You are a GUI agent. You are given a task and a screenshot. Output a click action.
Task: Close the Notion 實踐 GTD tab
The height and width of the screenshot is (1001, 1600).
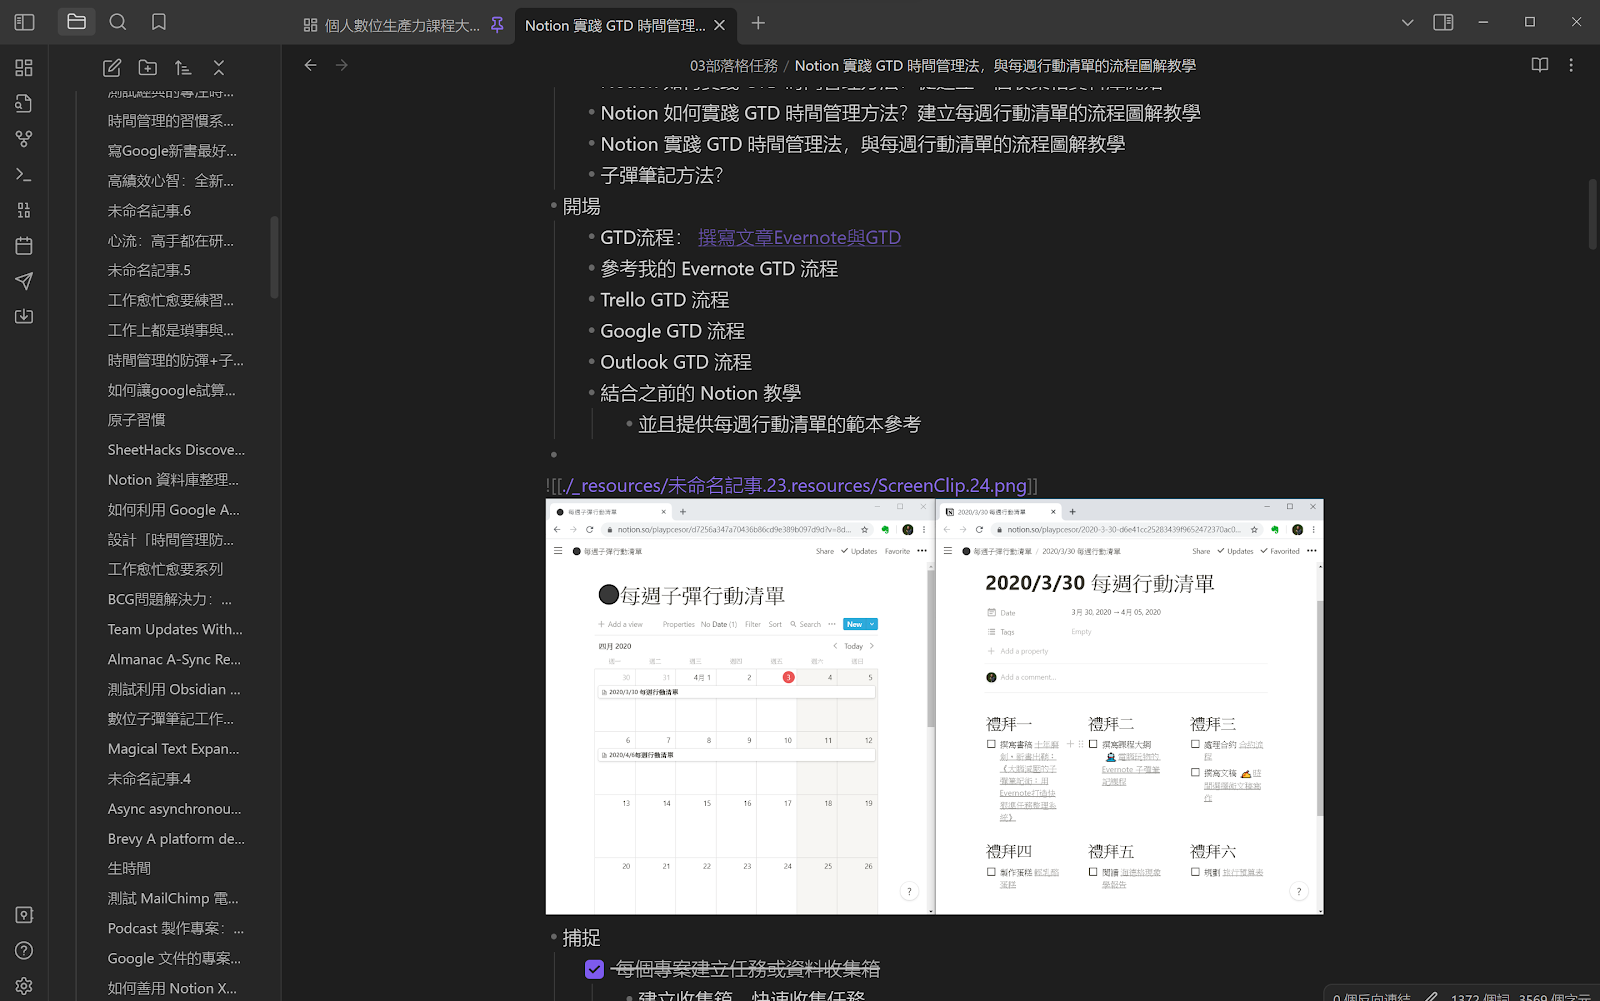pyautogui.click(x=720, y=25)
